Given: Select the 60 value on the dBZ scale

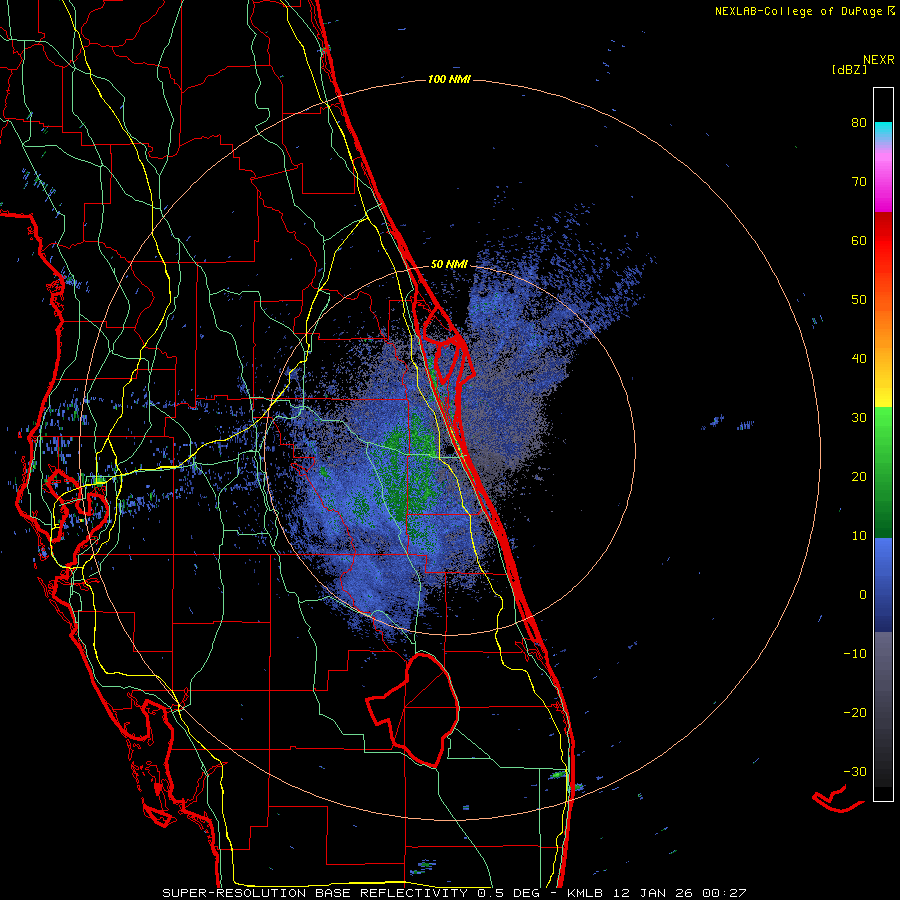Looking at the screenshot, I should pyautogui.click(x=859, y=240).
